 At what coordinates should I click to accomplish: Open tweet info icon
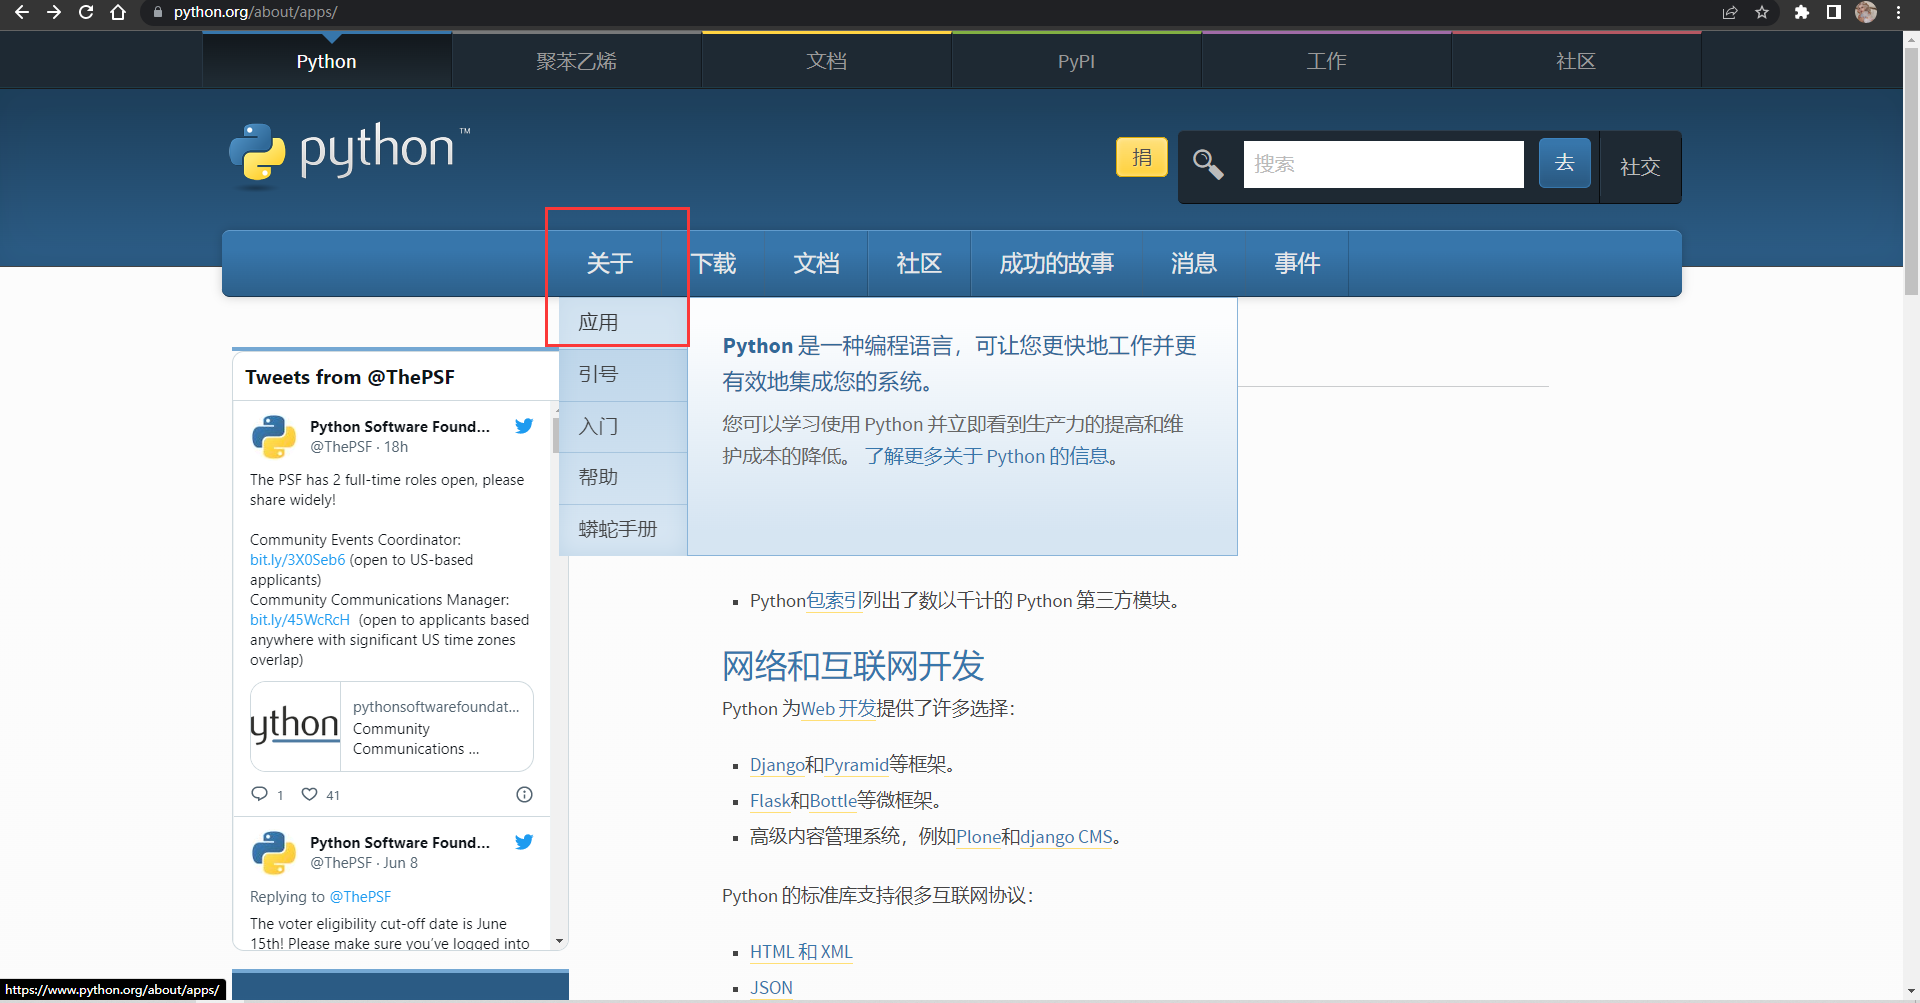pos(524,794)
